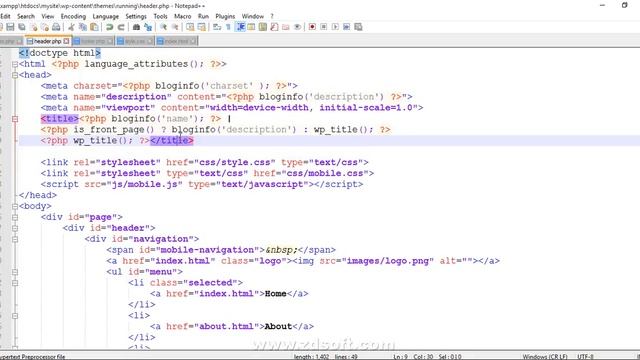Open Folder as Workspace toolbar icon

point(286,27)
